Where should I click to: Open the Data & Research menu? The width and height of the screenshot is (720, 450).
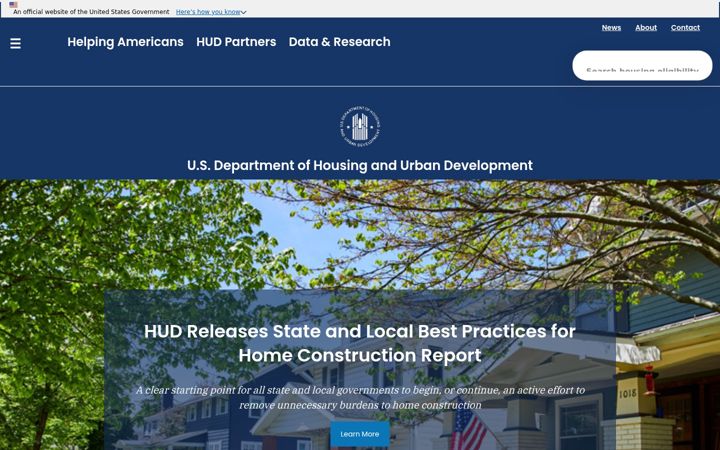339,42
